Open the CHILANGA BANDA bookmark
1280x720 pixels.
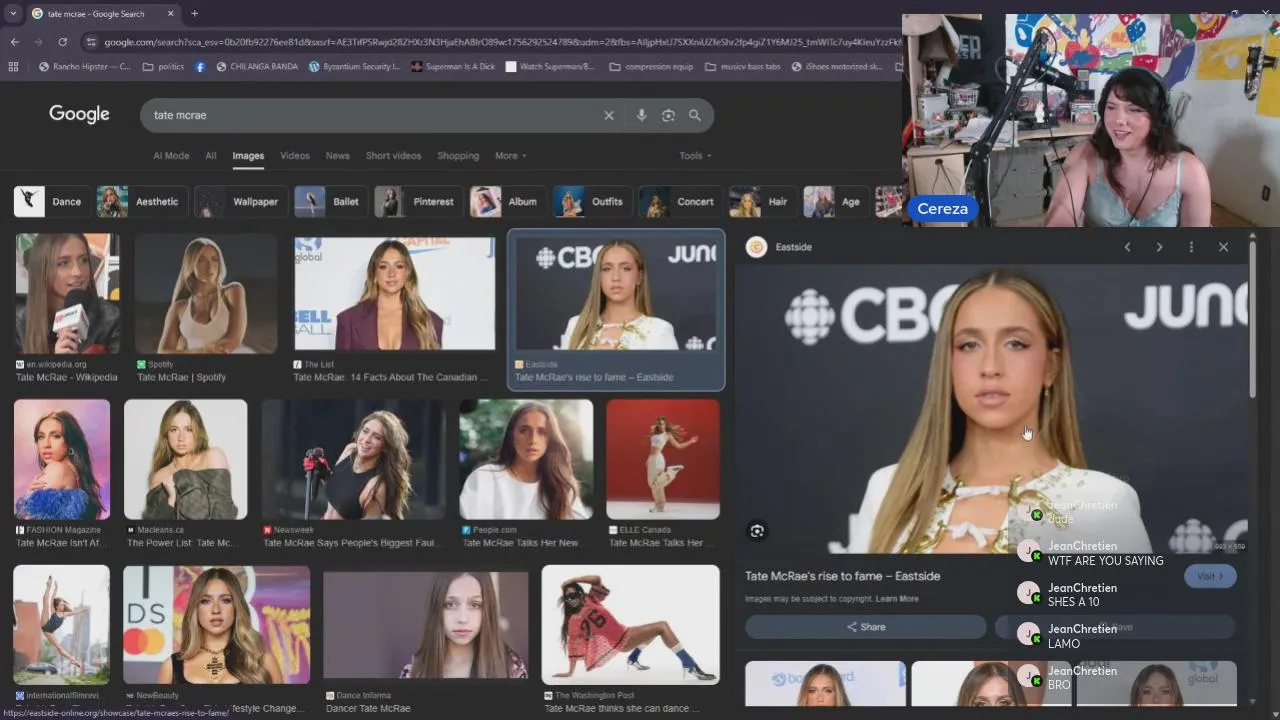pyautogui.click(x=257, y=67)
